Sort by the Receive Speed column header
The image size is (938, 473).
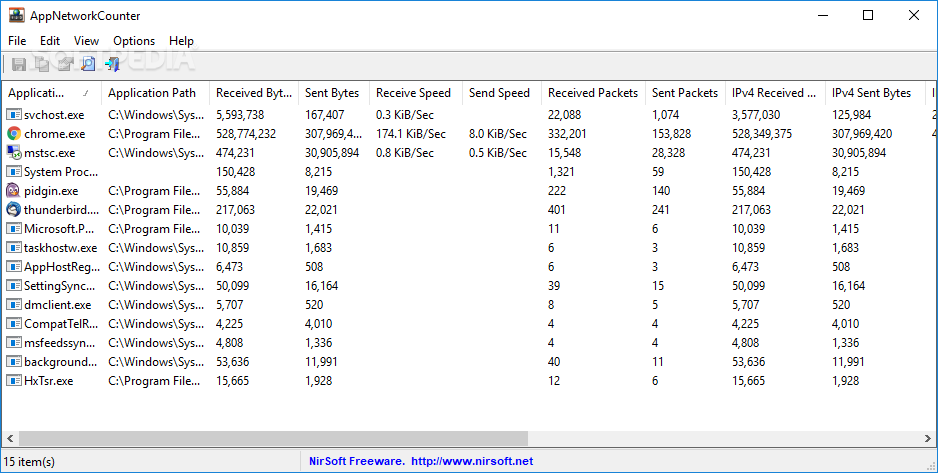pyautogui.click(x=416, y=93)
